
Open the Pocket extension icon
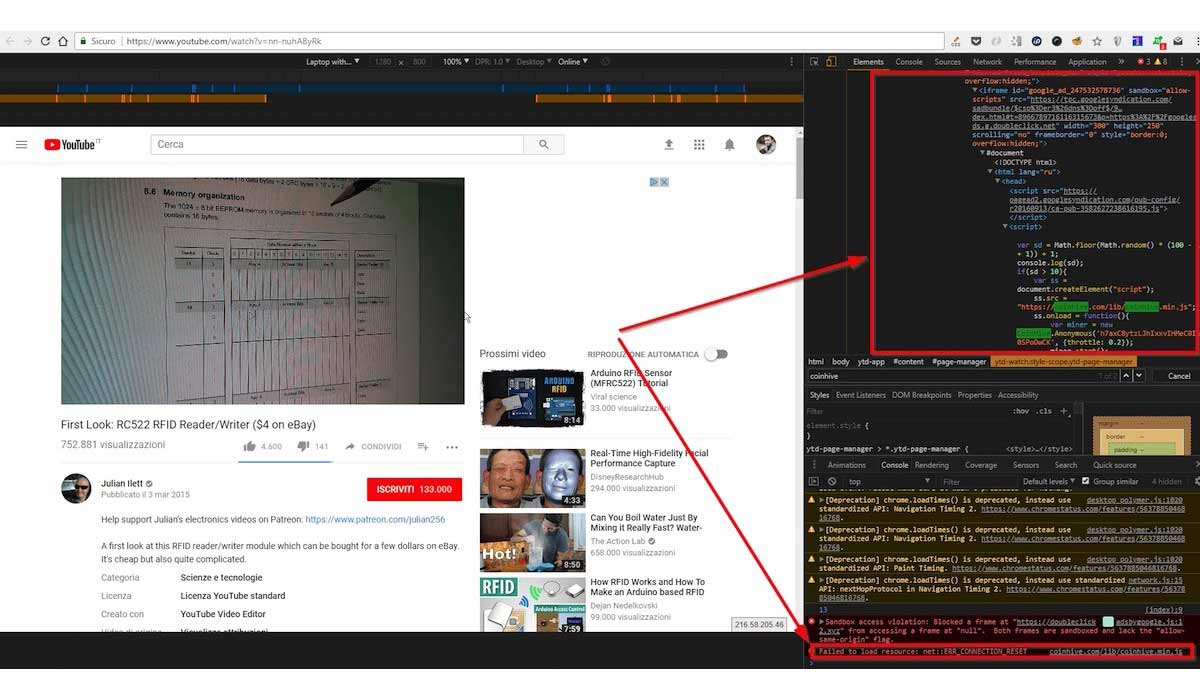(975, 42)
